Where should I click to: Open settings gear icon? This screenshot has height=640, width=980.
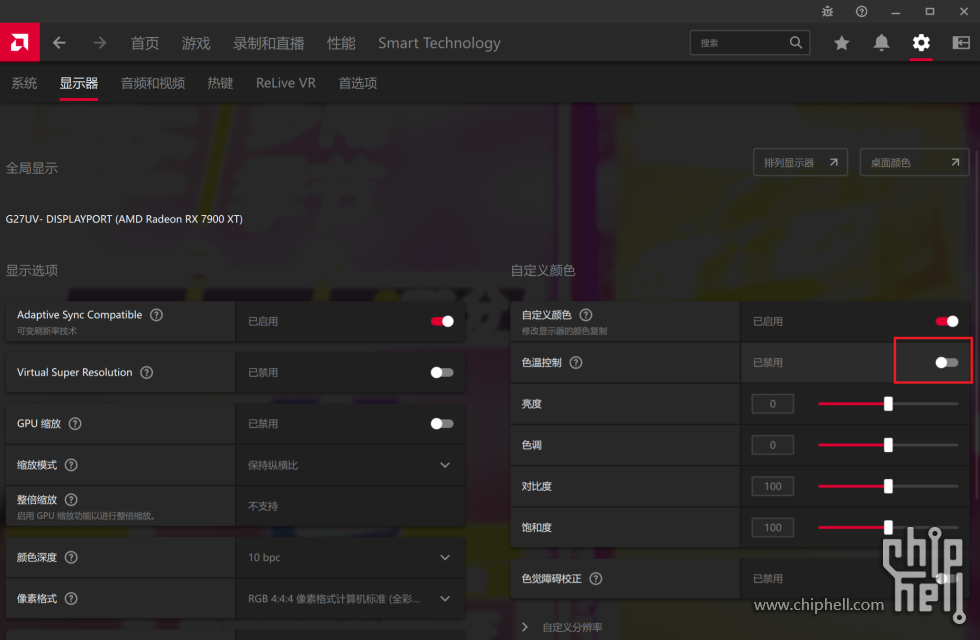(921, 42)
